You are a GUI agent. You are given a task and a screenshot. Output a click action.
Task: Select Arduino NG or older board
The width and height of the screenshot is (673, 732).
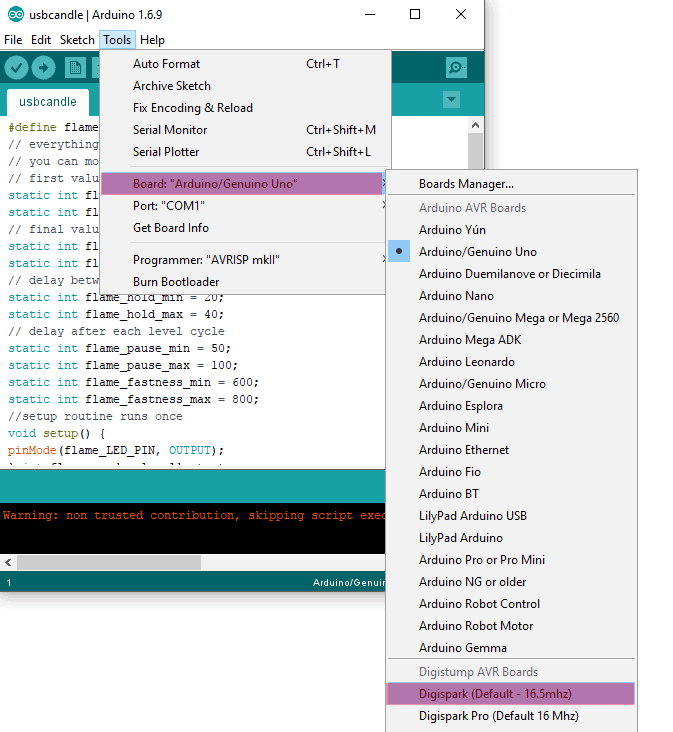(x=512, y=582)
